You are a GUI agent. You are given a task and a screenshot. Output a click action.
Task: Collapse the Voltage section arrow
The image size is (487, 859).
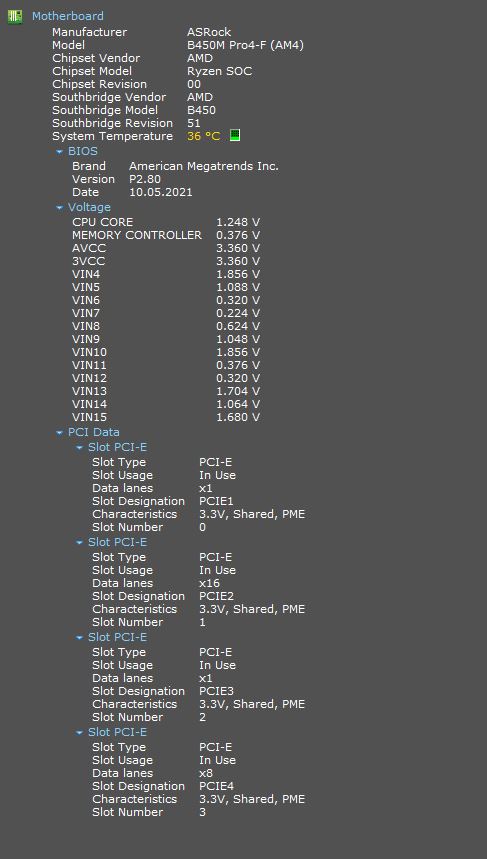point(60,208)
